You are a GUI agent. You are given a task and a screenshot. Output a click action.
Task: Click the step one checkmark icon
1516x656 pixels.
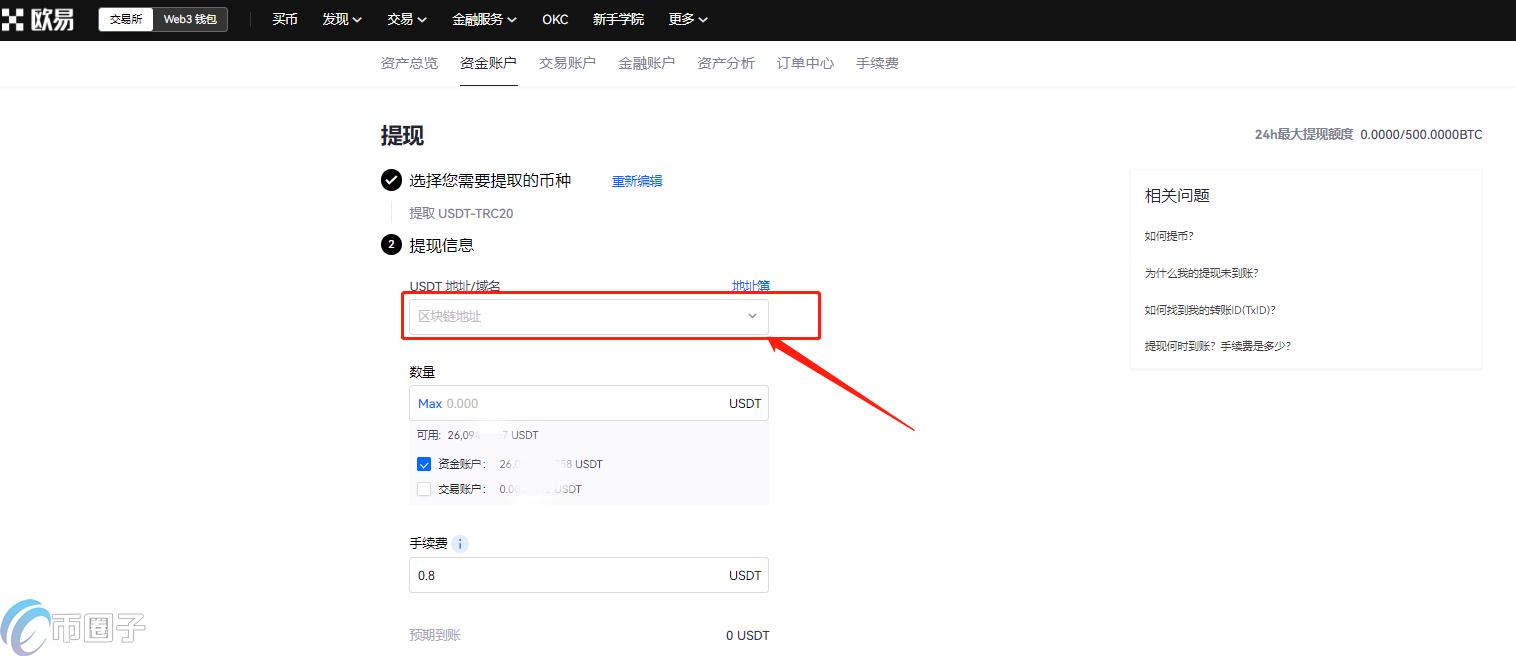[391, 181]
